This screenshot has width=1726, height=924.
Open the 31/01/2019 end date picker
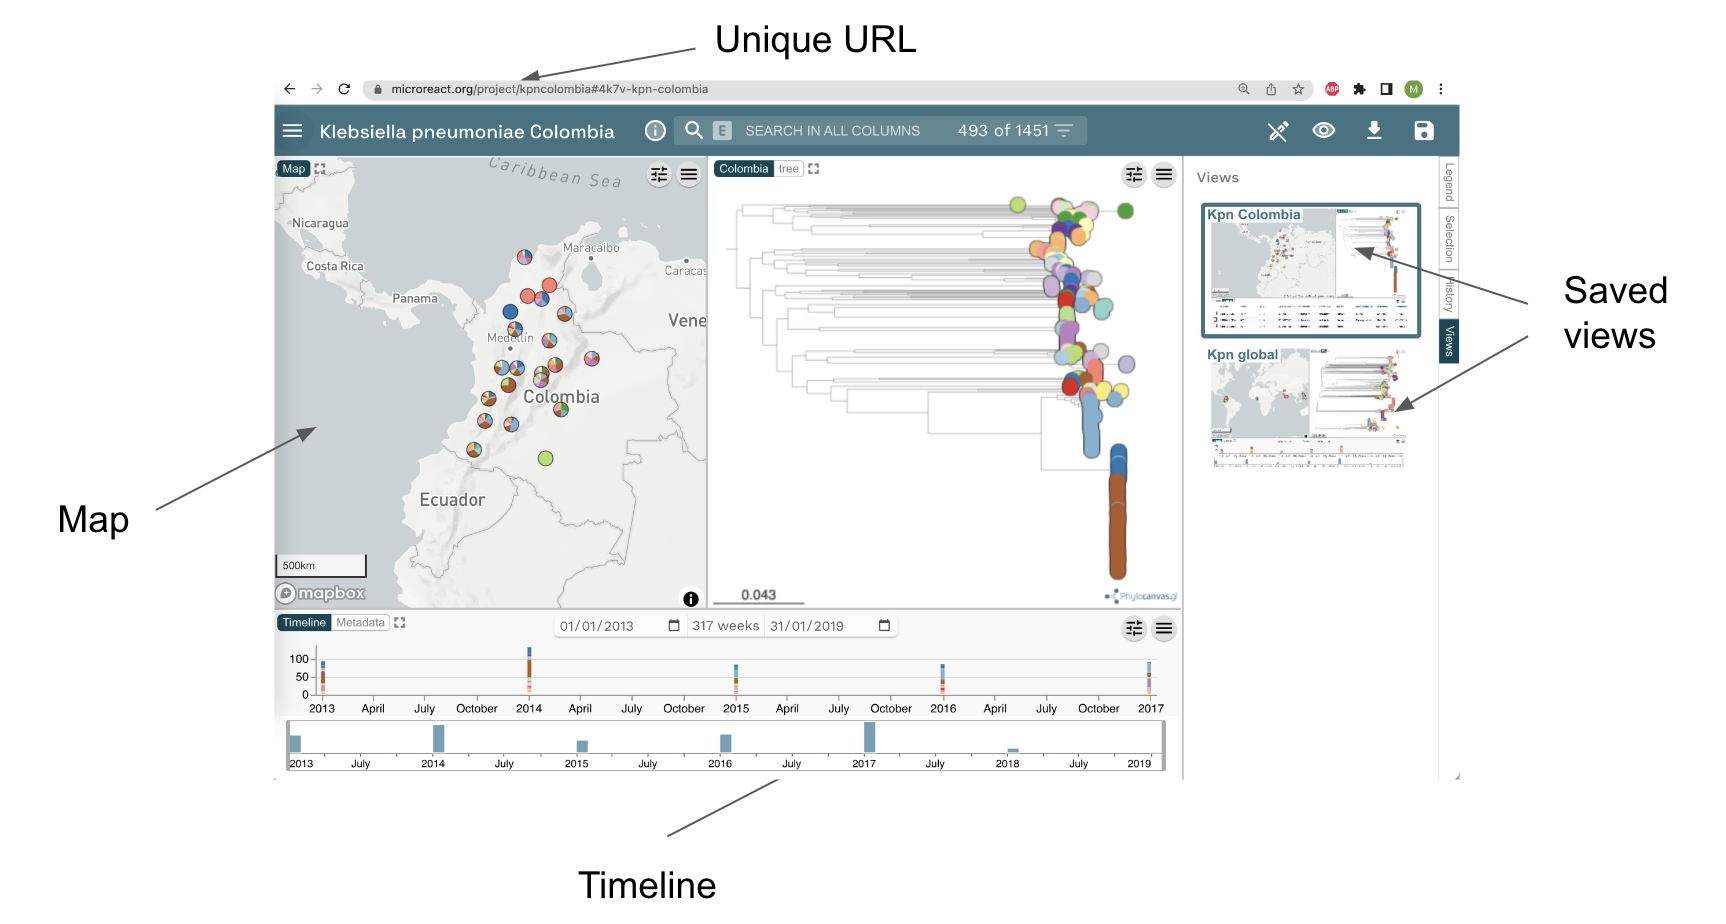883,625
